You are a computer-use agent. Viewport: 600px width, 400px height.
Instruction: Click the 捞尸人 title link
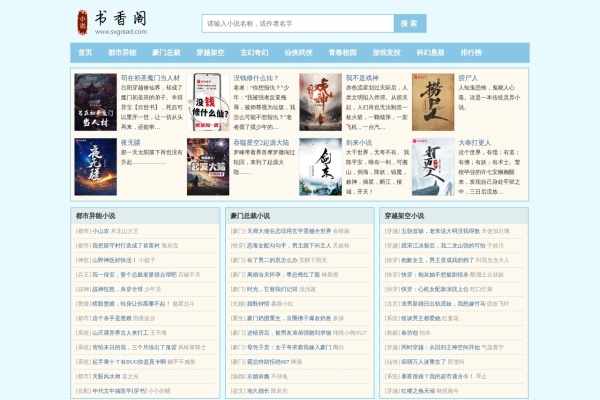tap(469, 77)
